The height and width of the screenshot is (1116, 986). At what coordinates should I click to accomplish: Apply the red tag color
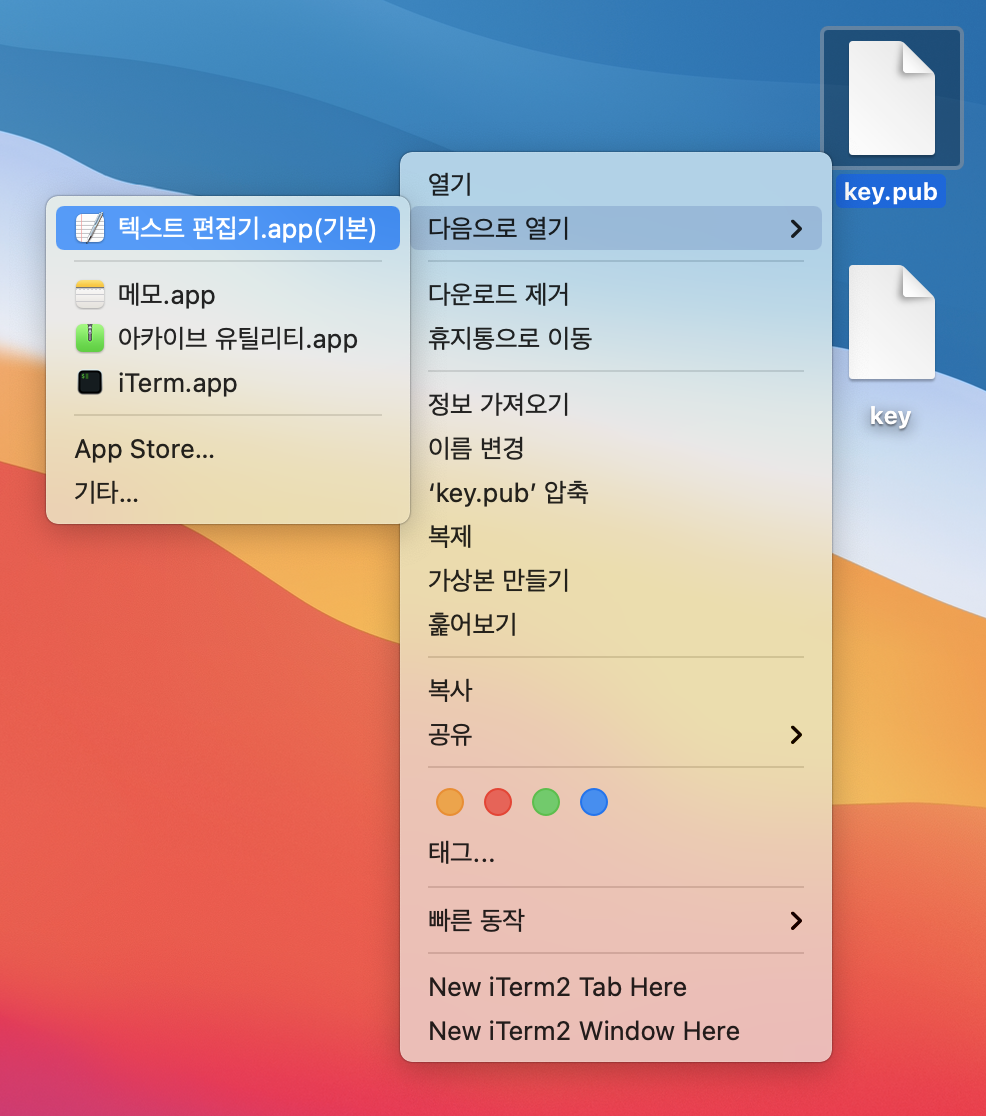(x=498, y=802)
